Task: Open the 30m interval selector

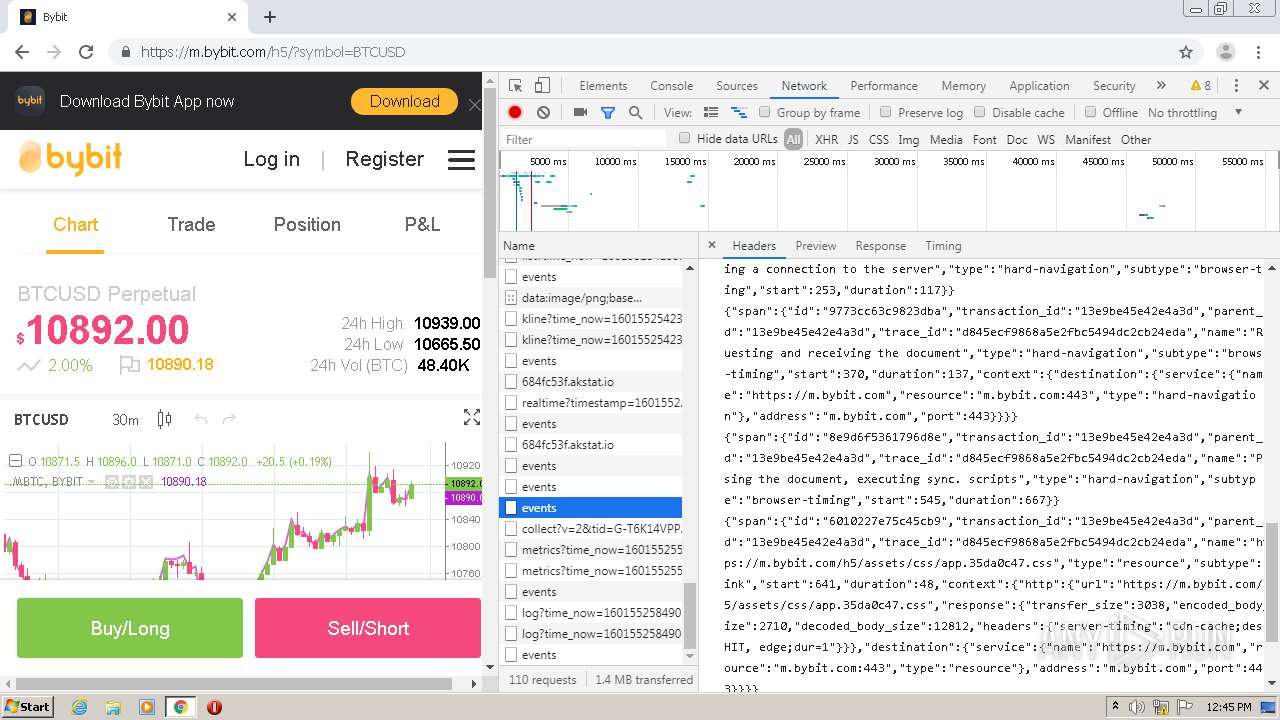Action: (x=125, y=419)
